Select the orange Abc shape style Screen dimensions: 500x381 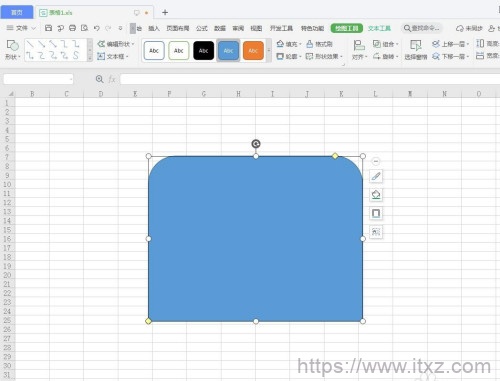pos(253,51)
